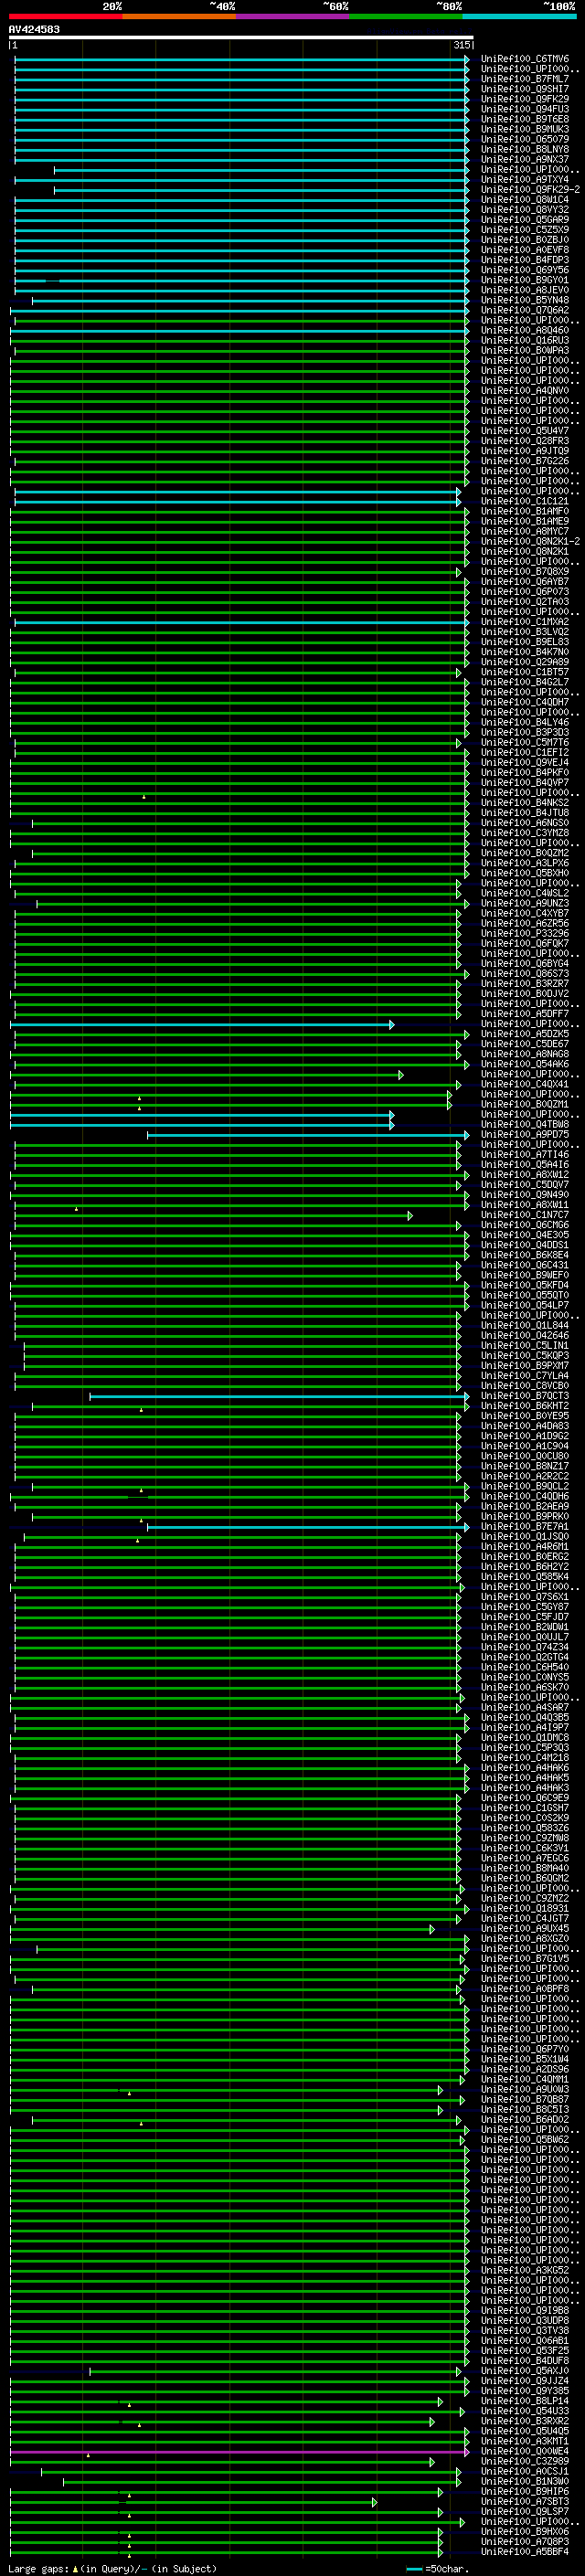Viewport: 585px width, 2576px height.
Task: Click the green alignment bar for UniRef100_C1N7C7
Action: [214, 1216]
